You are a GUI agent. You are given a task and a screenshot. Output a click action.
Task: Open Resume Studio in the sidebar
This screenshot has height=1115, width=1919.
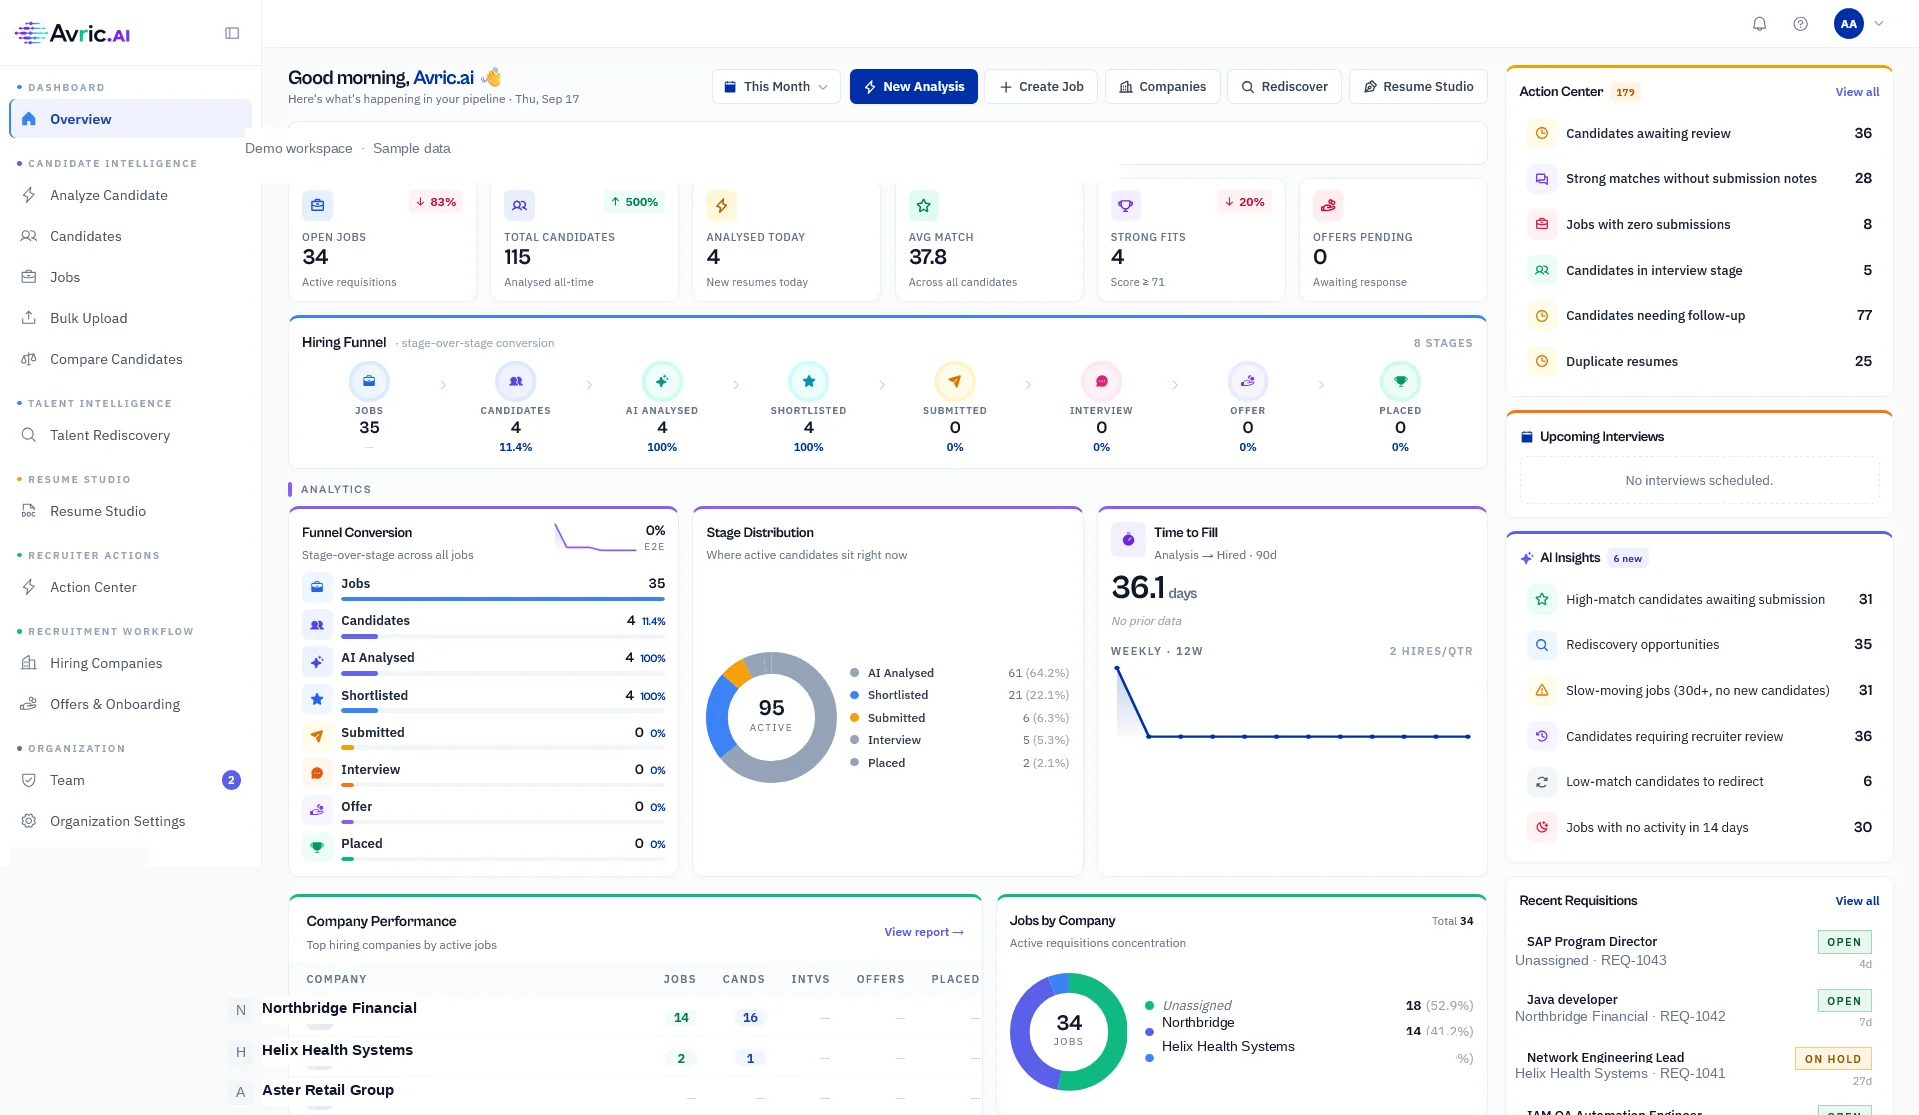130,511
